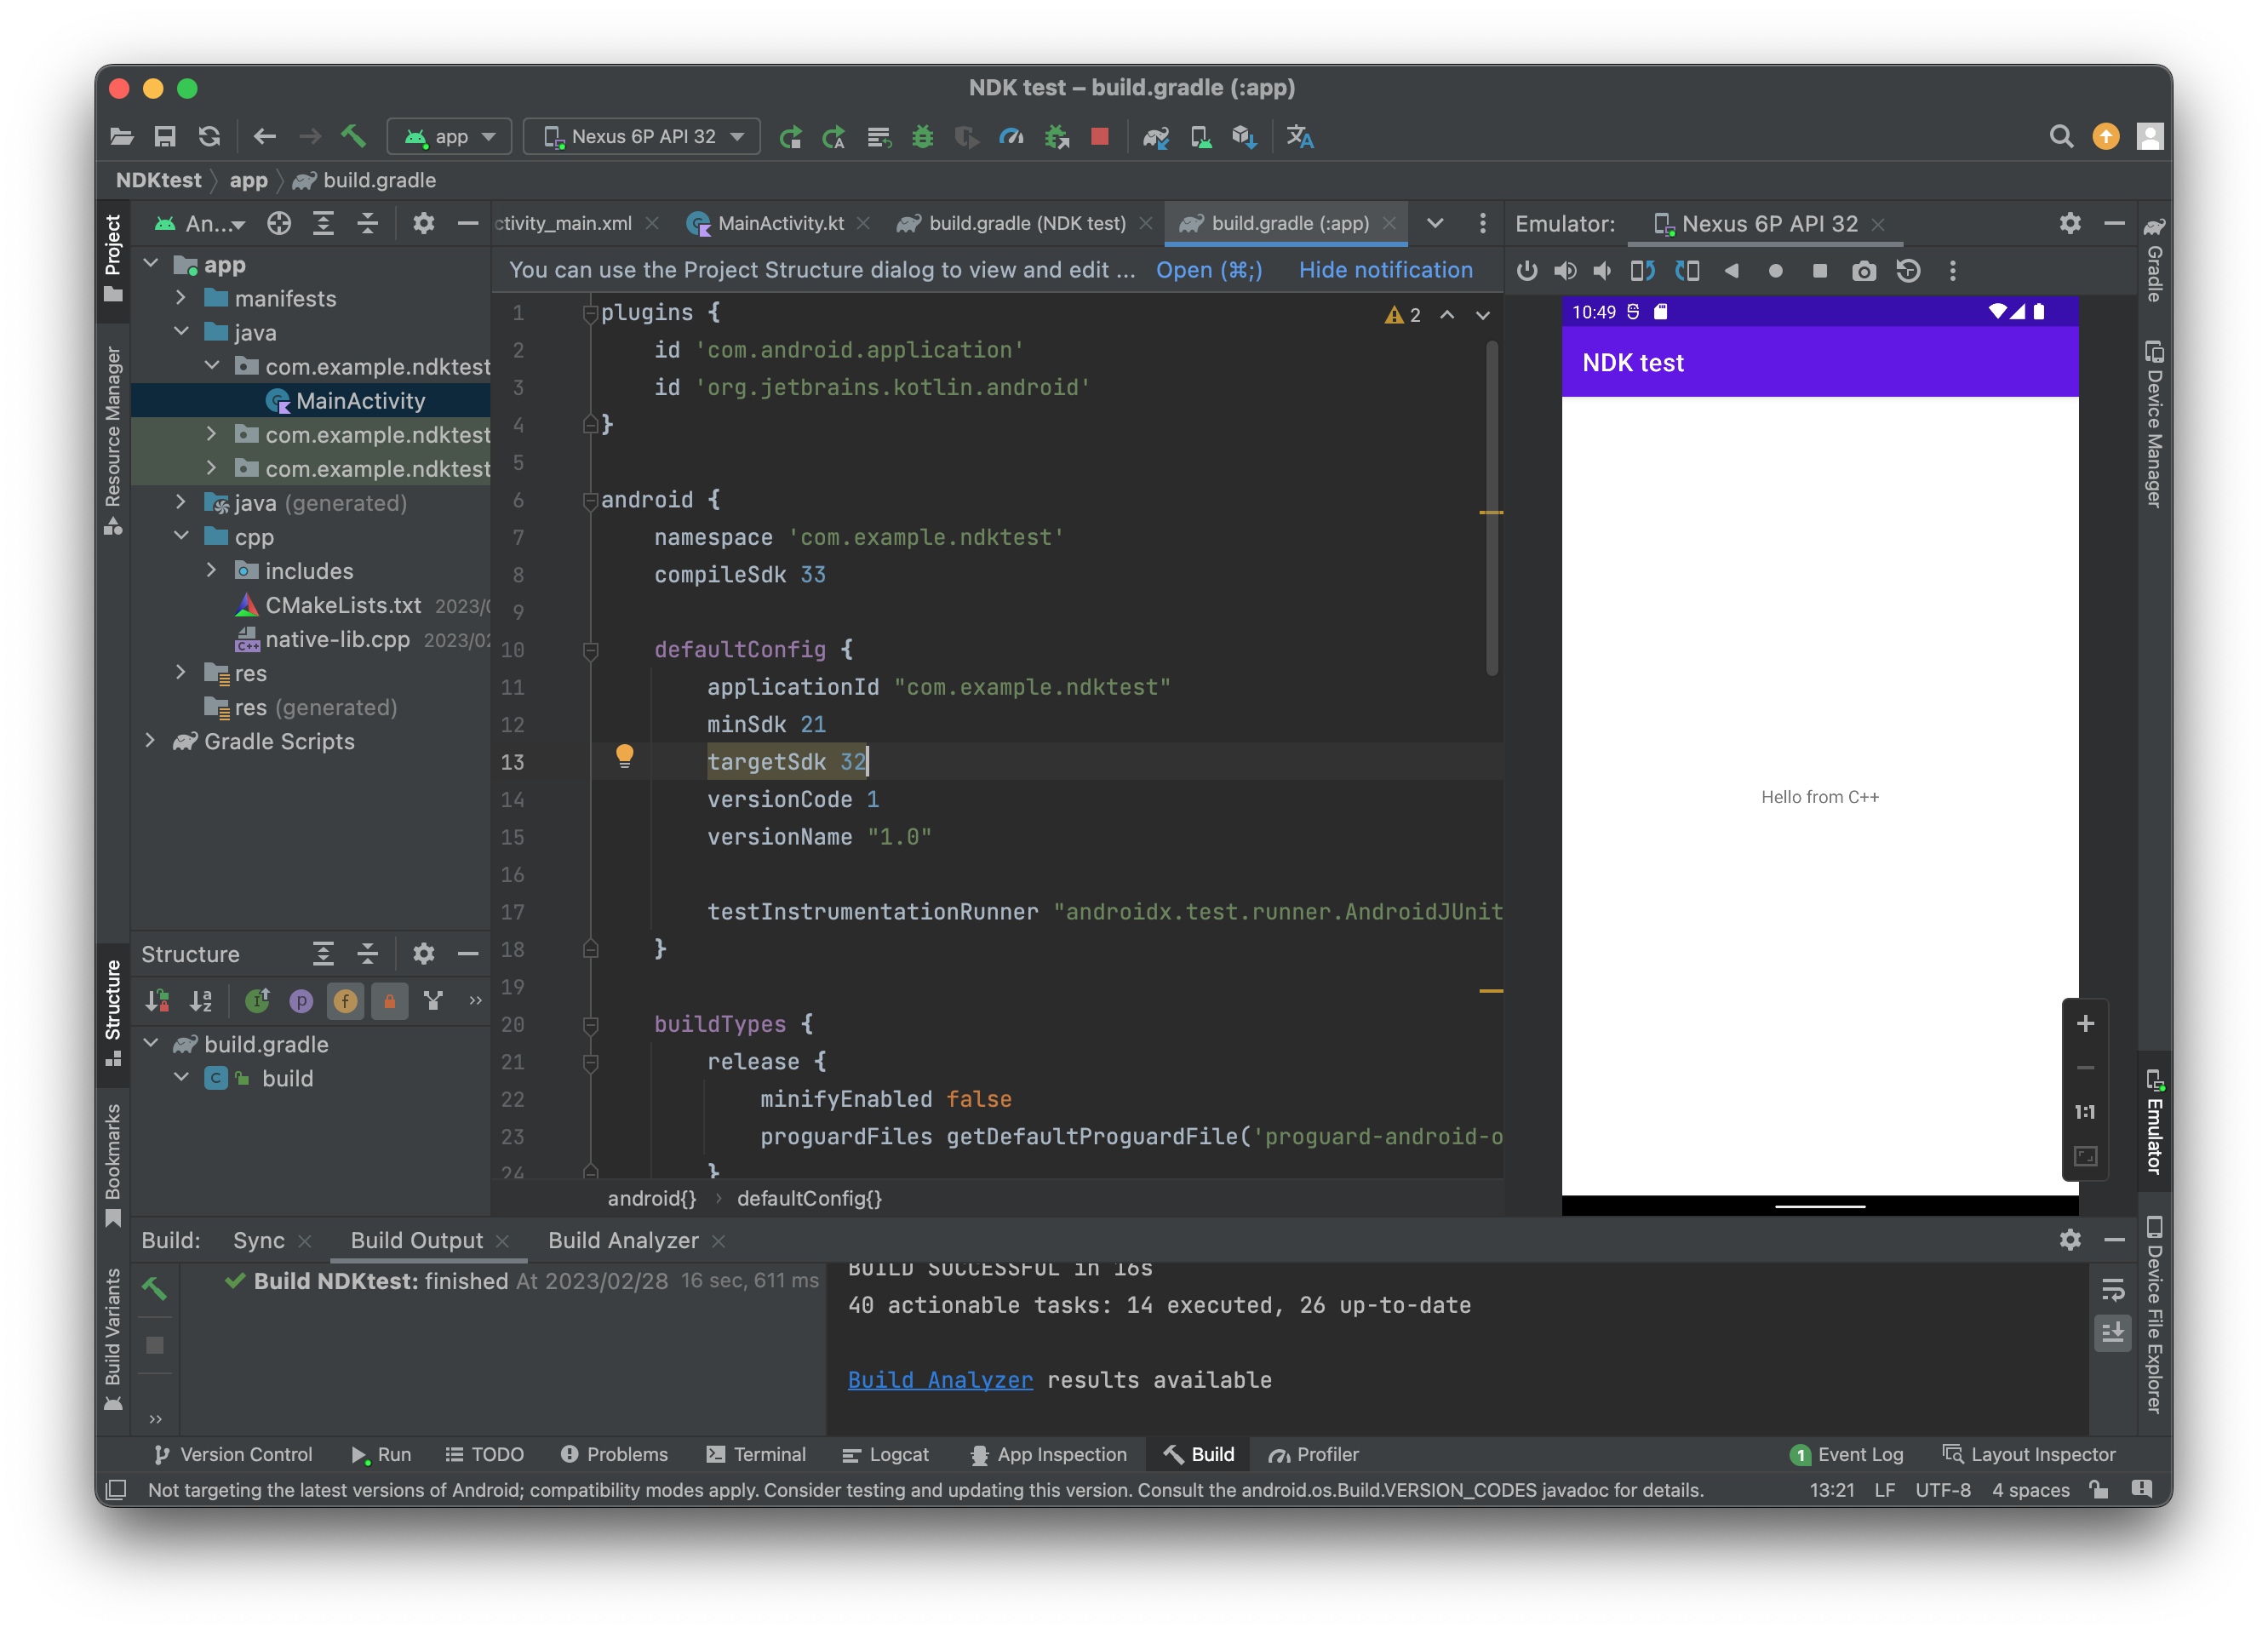Open the Build Analyzer tab
This screenshot has height=1633, width=2268.
coord(623,1241)
